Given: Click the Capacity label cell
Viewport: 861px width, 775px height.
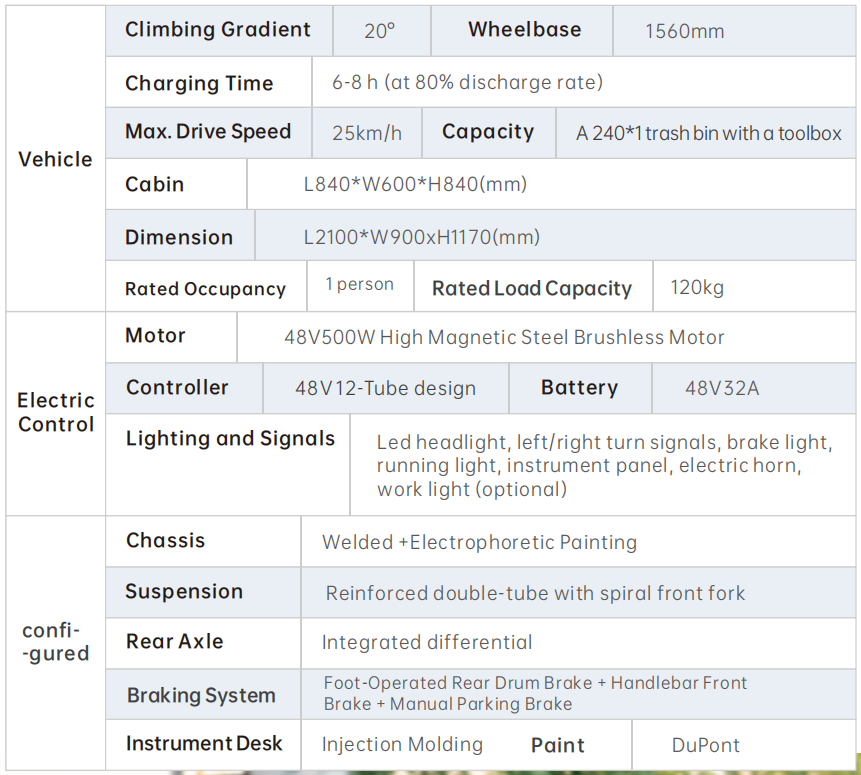Looking at the screenshot, I should point(489,132).
